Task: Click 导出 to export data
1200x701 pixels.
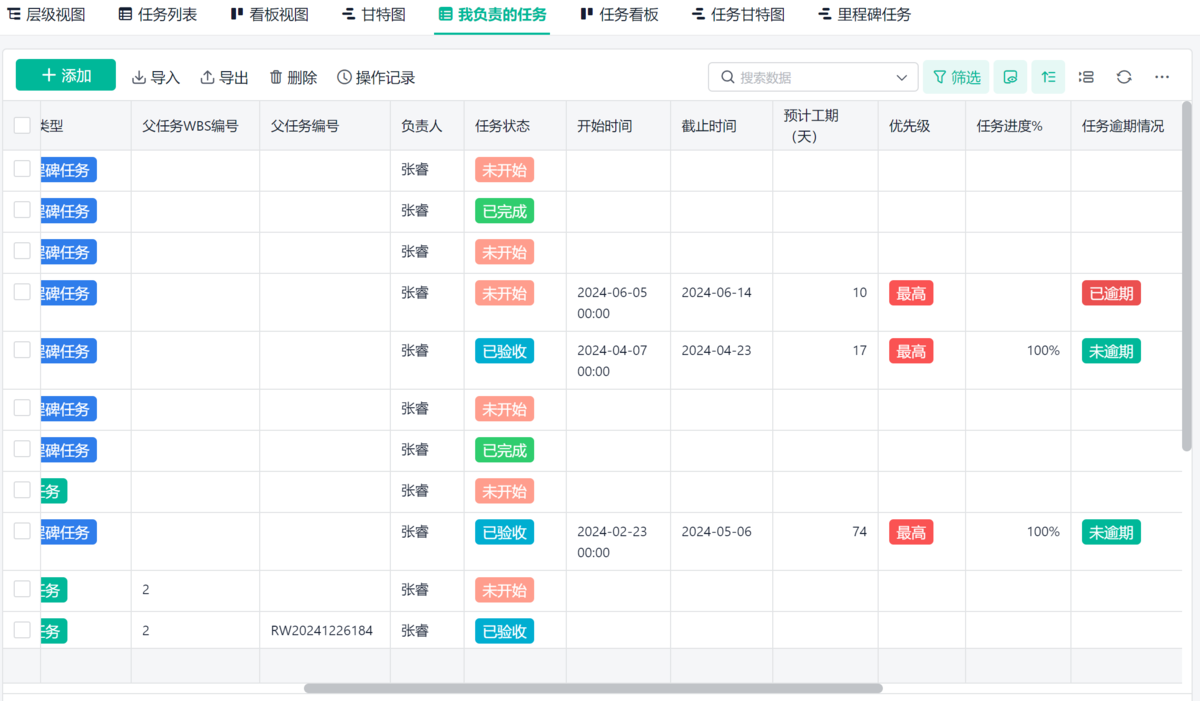Action: click(225, 77)
